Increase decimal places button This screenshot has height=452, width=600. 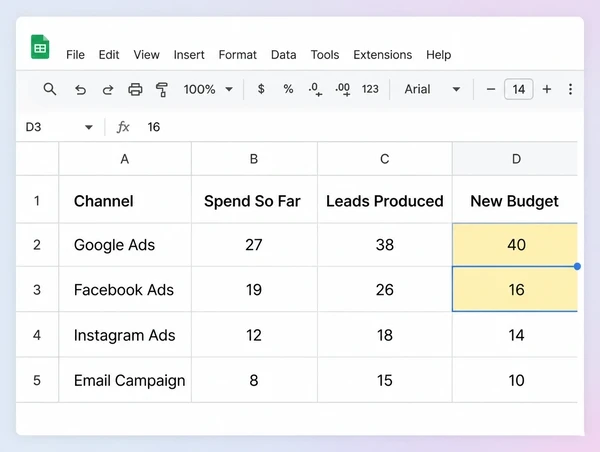point(342,89)
